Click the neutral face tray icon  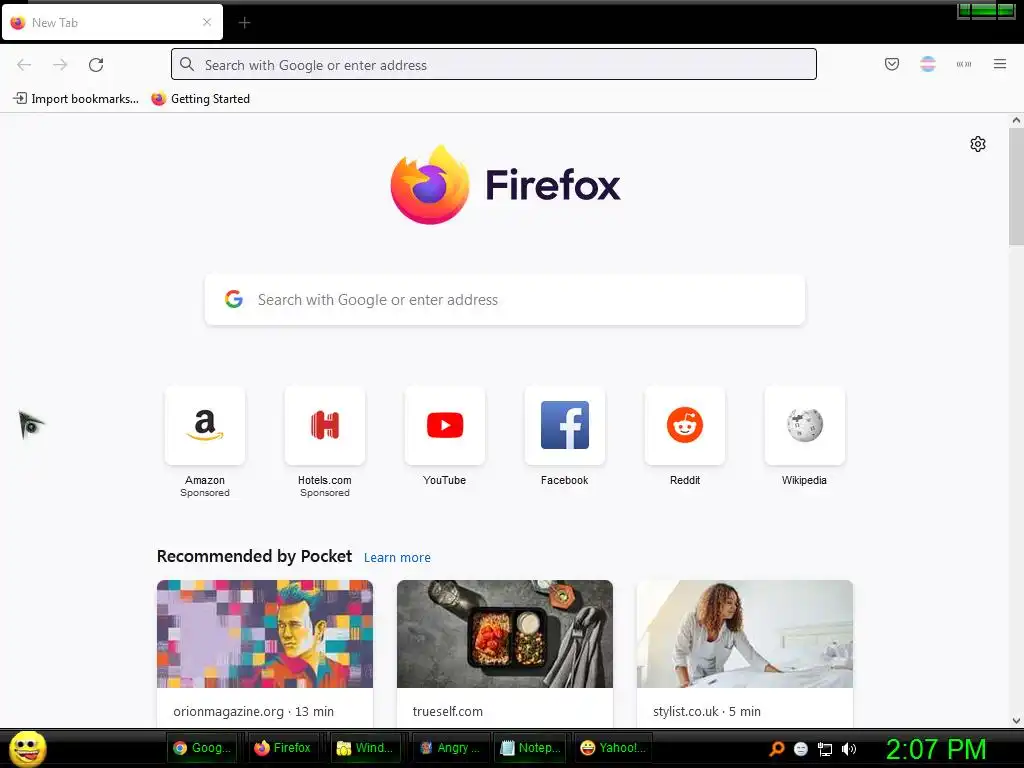coord(801,749)
